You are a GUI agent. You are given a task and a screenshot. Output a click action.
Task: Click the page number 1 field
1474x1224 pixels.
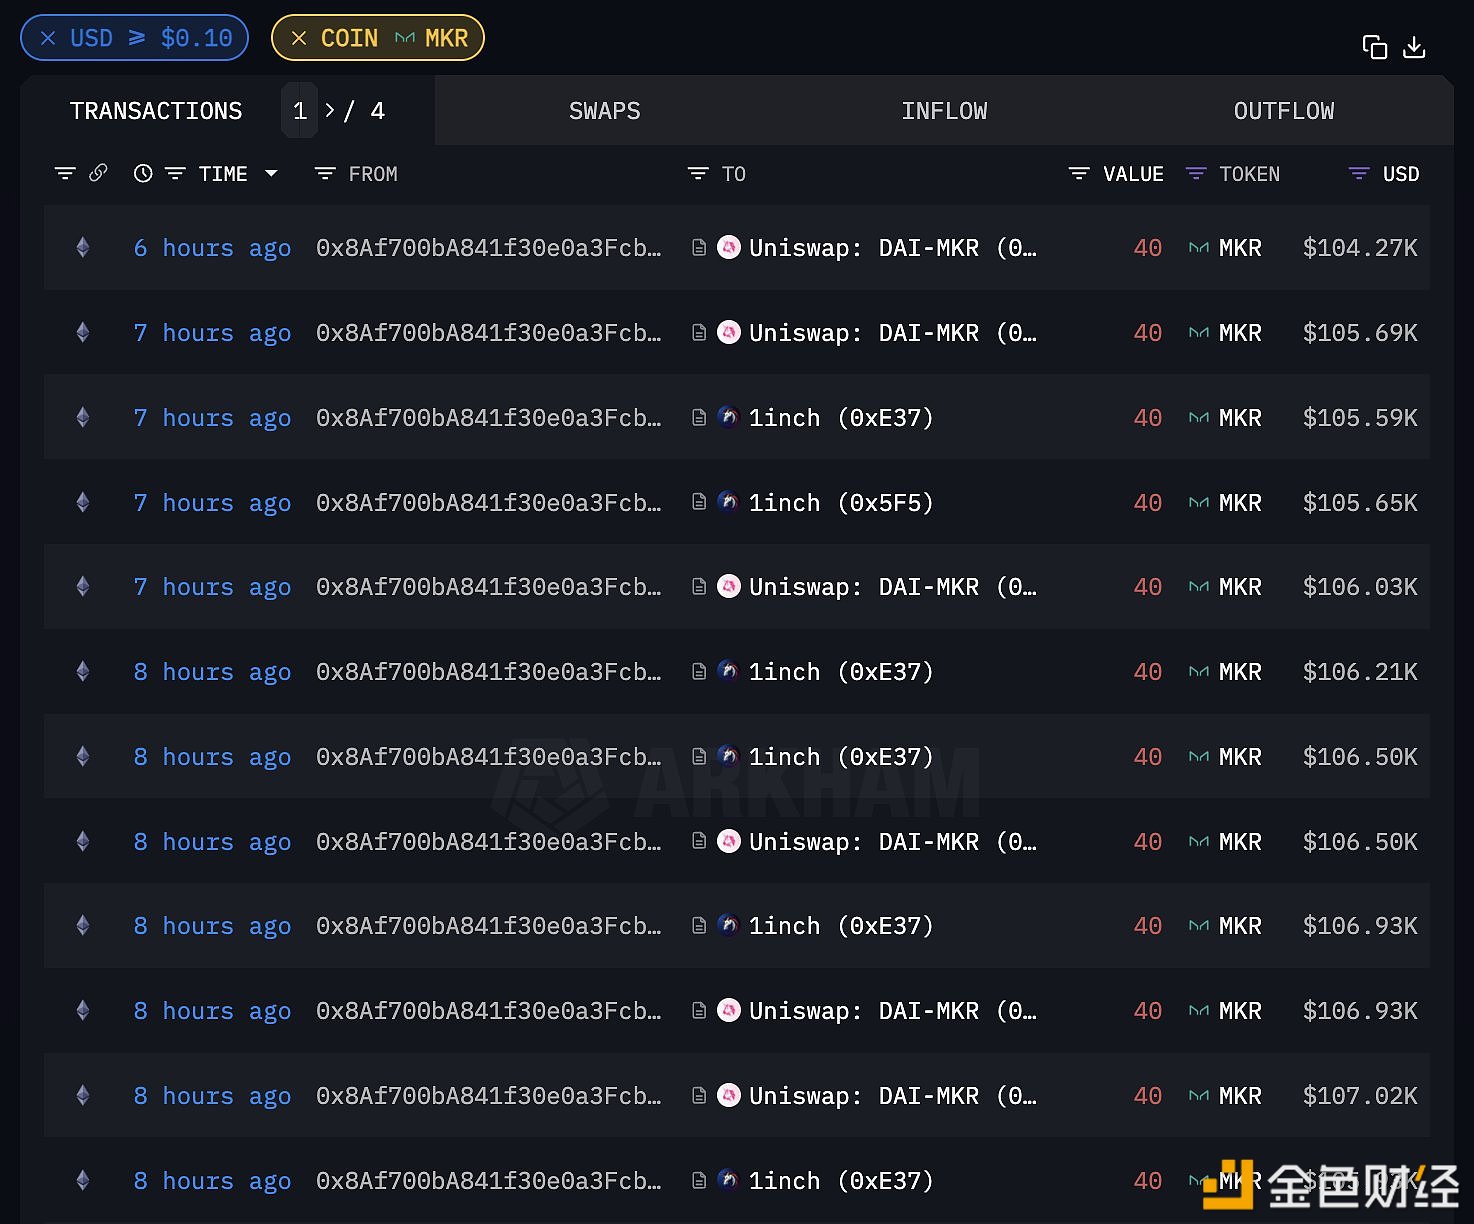point(300,111)
